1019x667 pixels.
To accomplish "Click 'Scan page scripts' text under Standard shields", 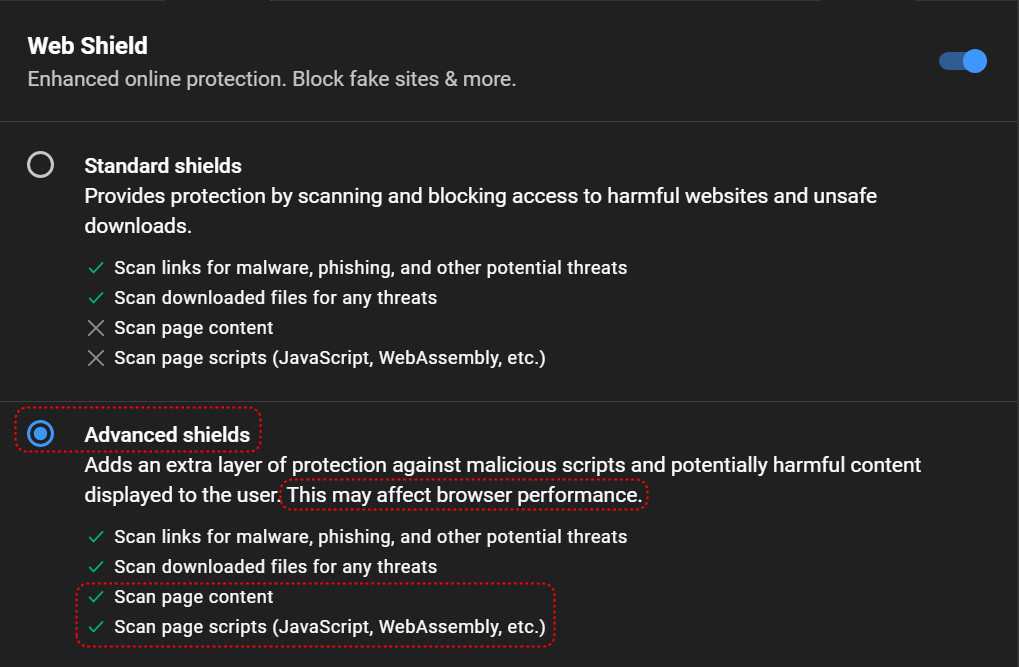I will pyautogui.click(x=330, y=358).
